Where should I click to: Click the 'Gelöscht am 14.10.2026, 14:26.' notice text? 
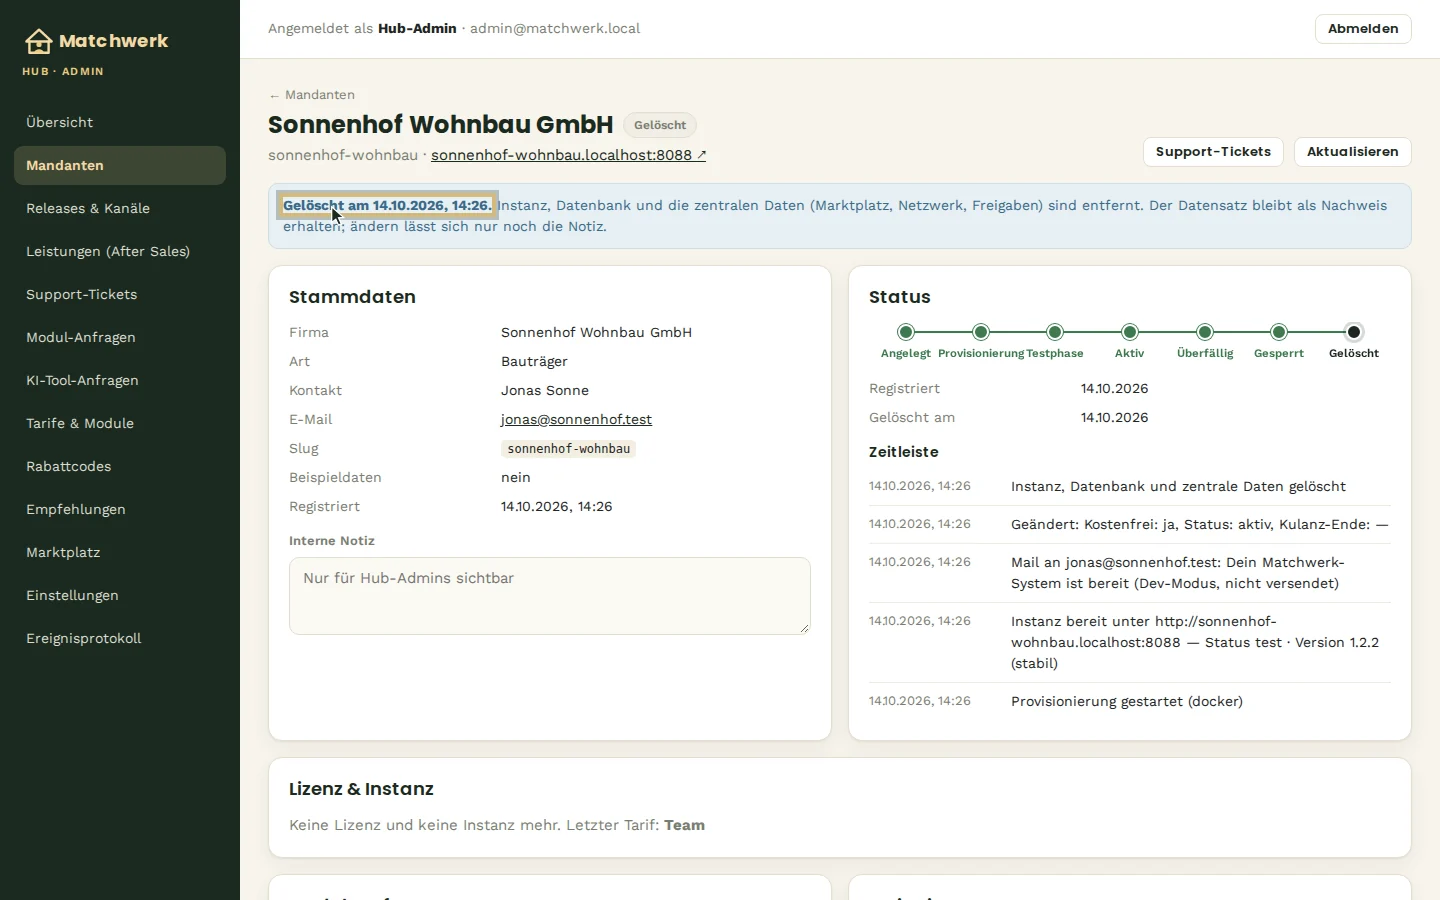pos(387,205)
